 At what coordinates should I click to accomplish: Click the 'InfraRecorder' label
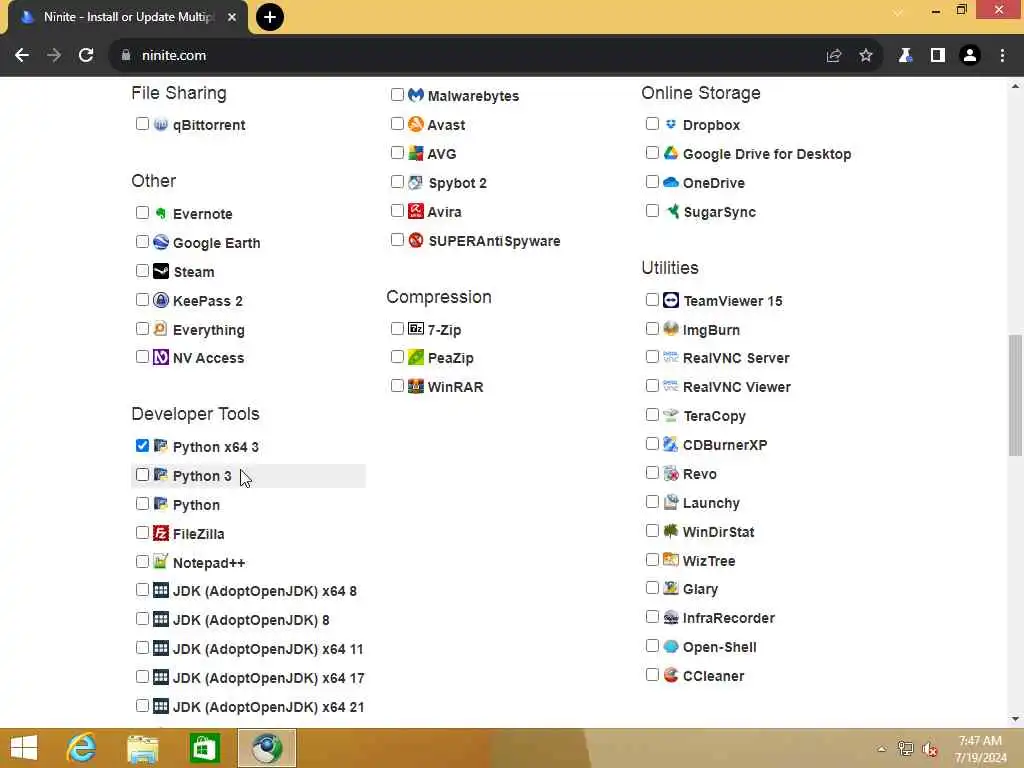729,618
